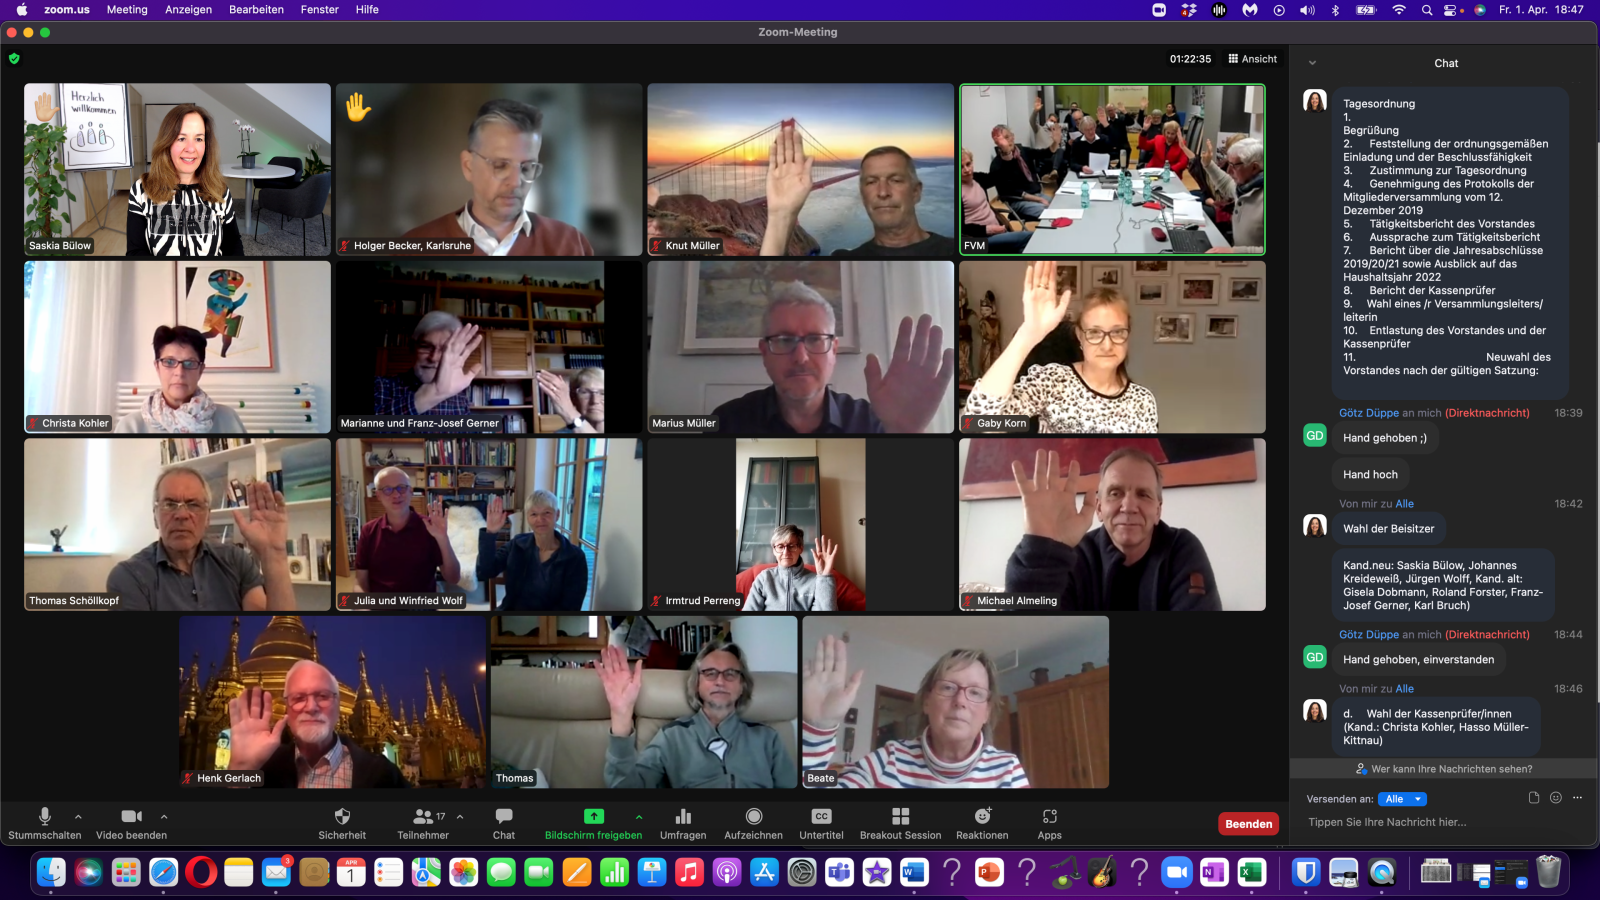Screen dimensions: 1600x900
Task: Enable Untertitel closed captions
Action: point(821,824)
